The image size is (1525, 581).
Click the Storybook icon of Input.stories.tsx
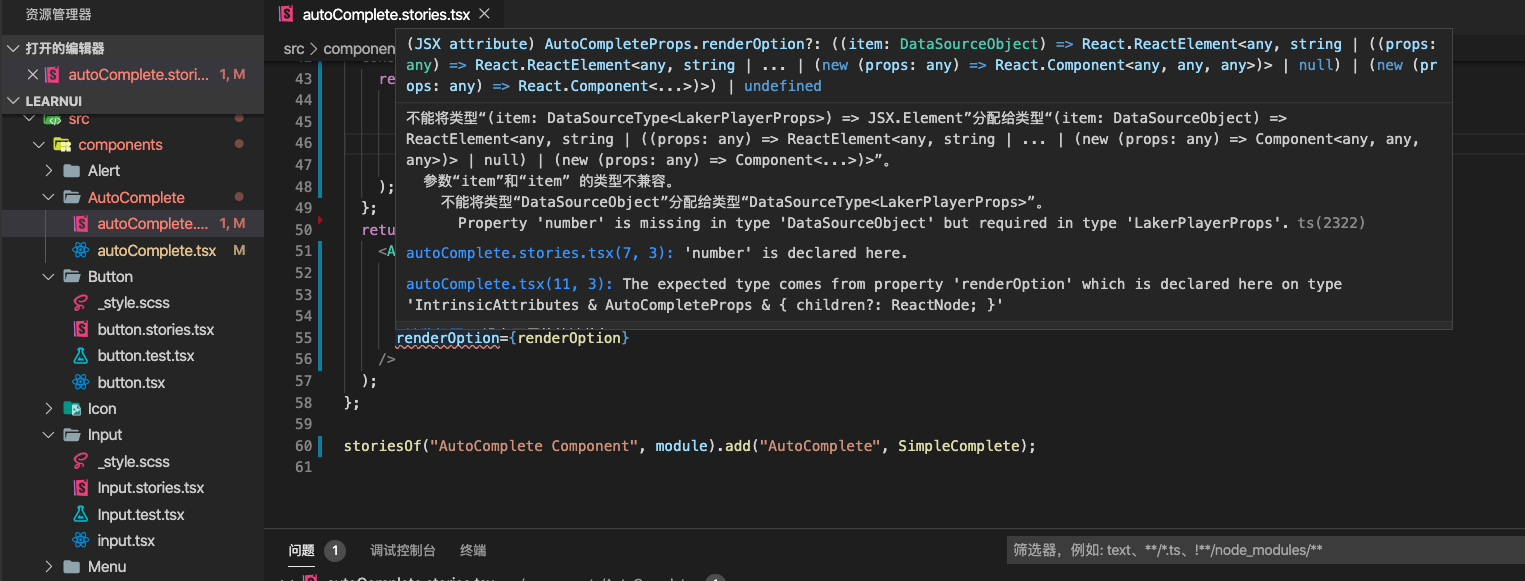80,488
